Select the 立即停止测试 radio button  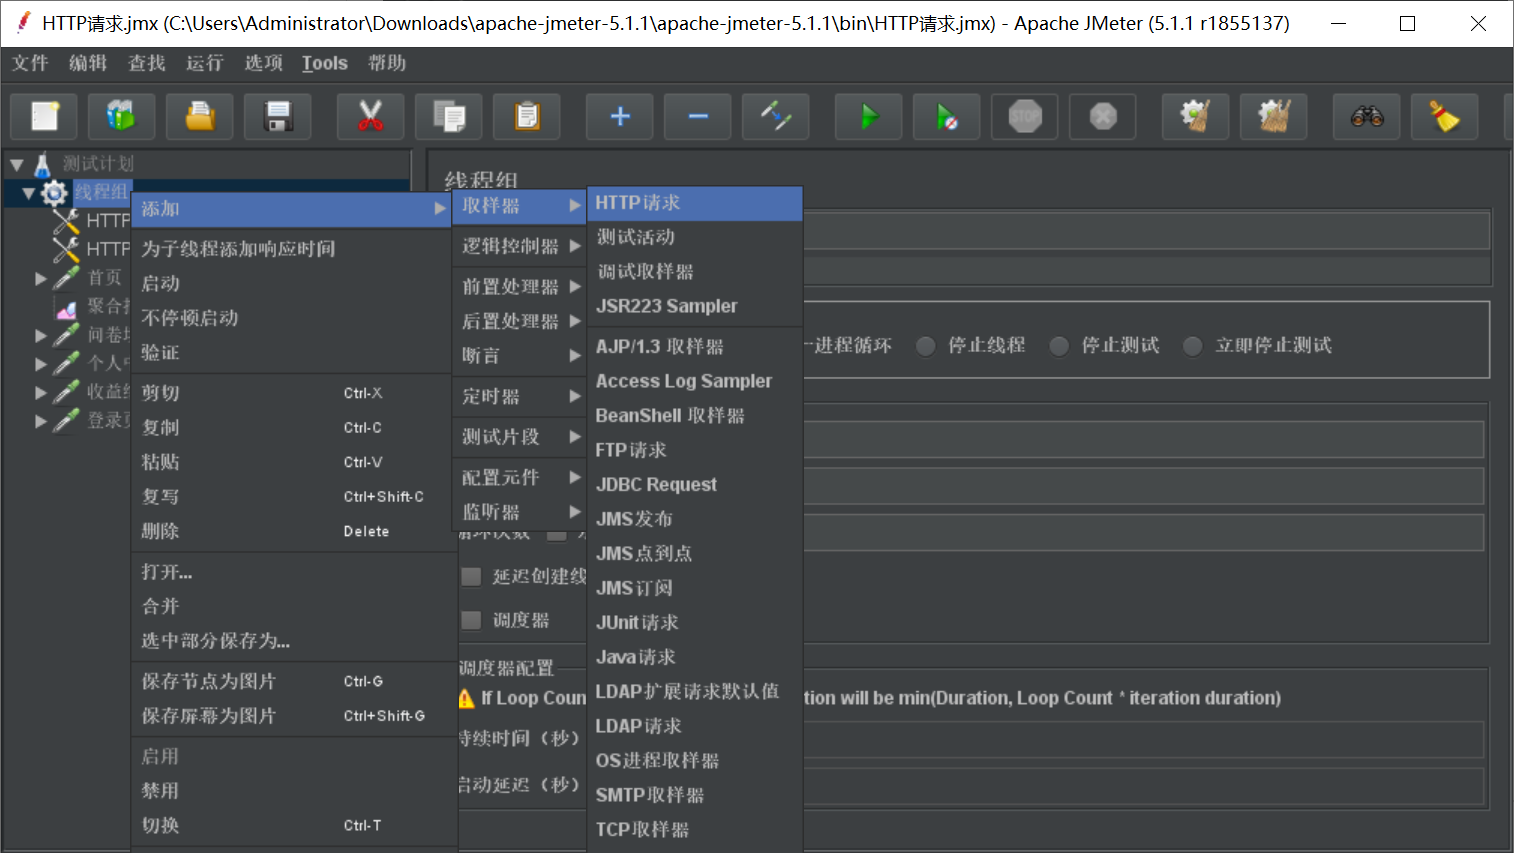[1193, 346]
